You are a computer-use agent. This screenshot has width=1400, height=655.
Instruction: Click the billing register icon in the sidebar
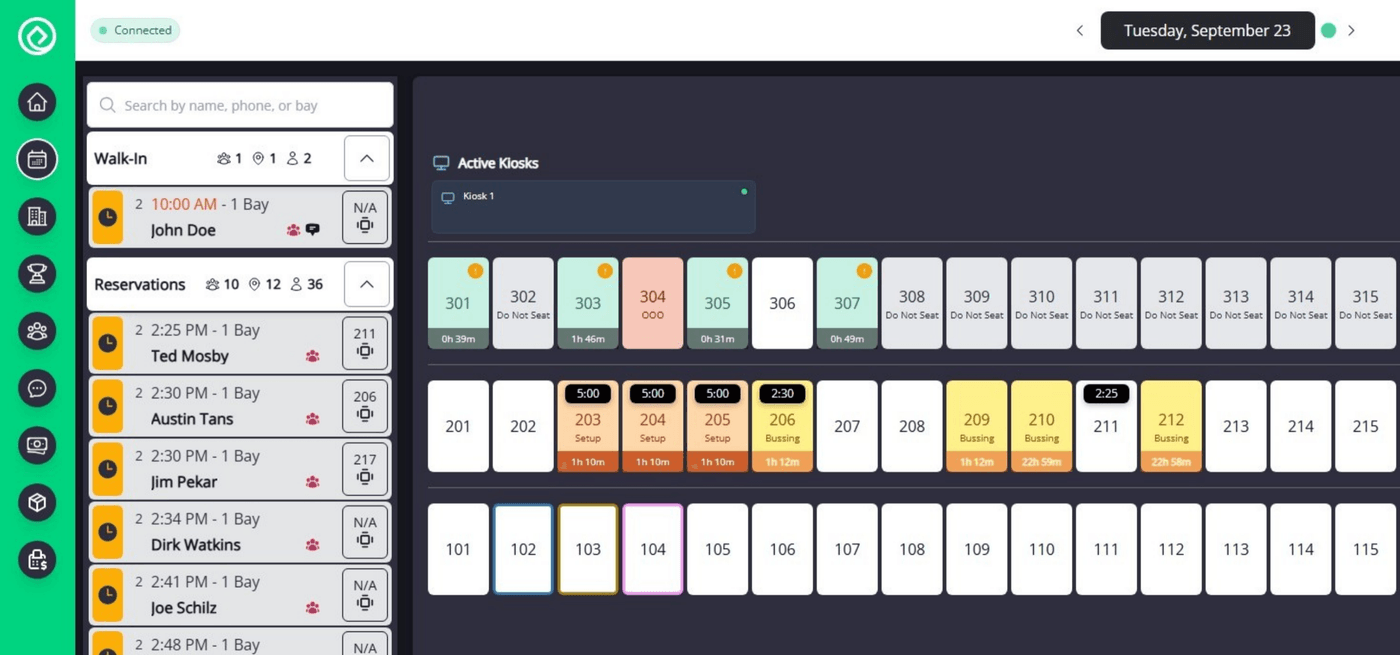pos(37,560)
